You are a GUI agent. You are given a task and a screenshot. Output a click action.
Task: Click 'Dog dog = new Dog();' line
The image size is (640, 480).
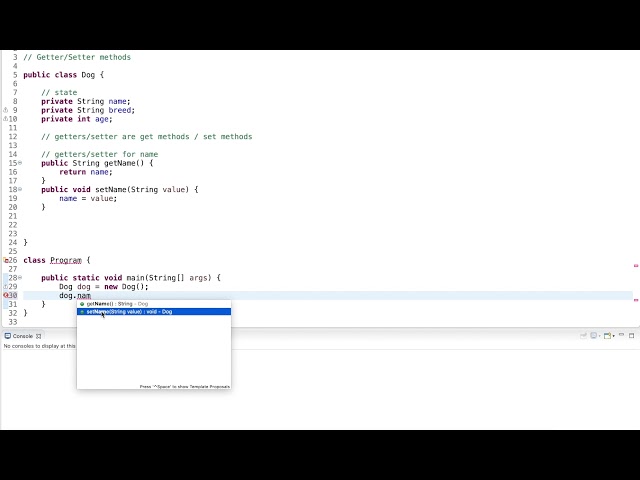104,287
